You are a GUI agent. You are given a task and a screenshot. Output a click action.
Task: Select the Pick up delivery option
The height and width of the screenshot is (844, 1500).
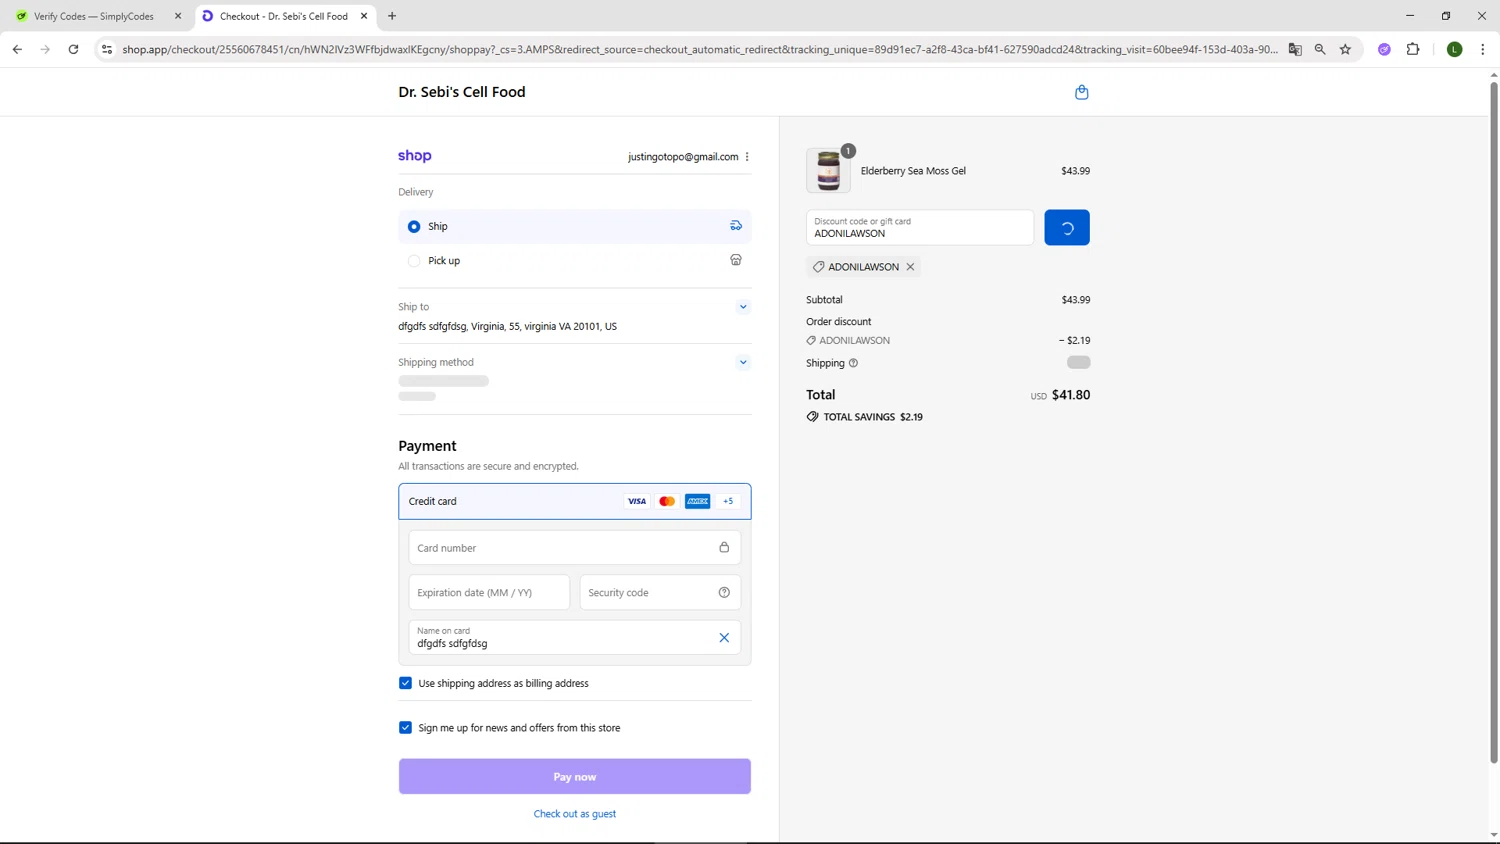click(x=414, y=261)
